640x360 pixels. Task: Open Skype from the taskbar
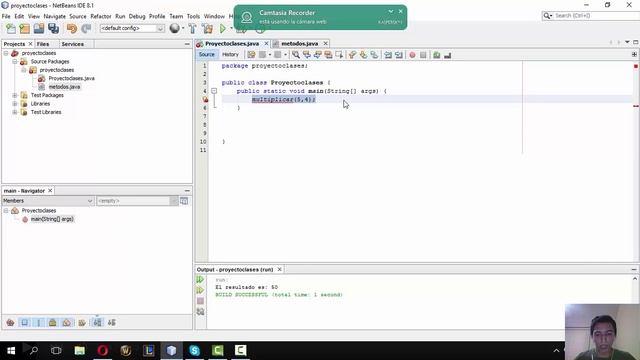[x=194, y=351]
